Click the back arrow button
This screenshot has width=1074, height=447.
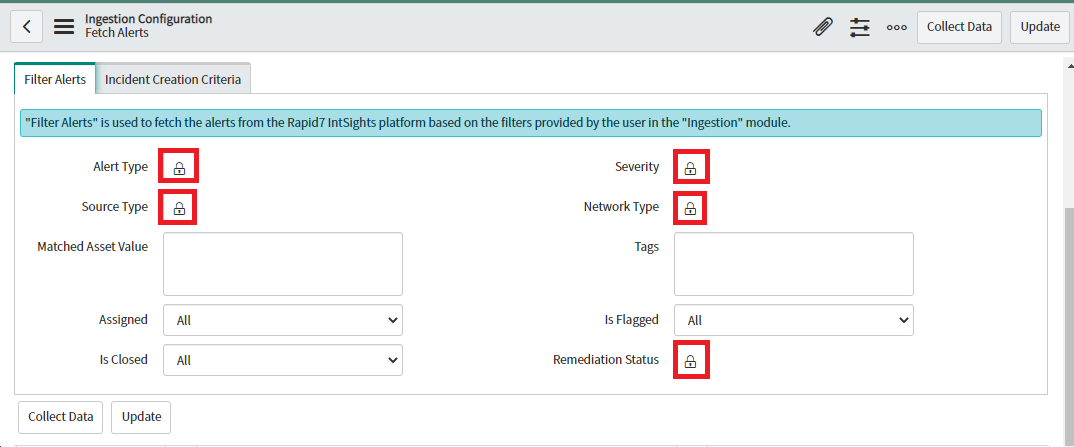coord(26,27)
